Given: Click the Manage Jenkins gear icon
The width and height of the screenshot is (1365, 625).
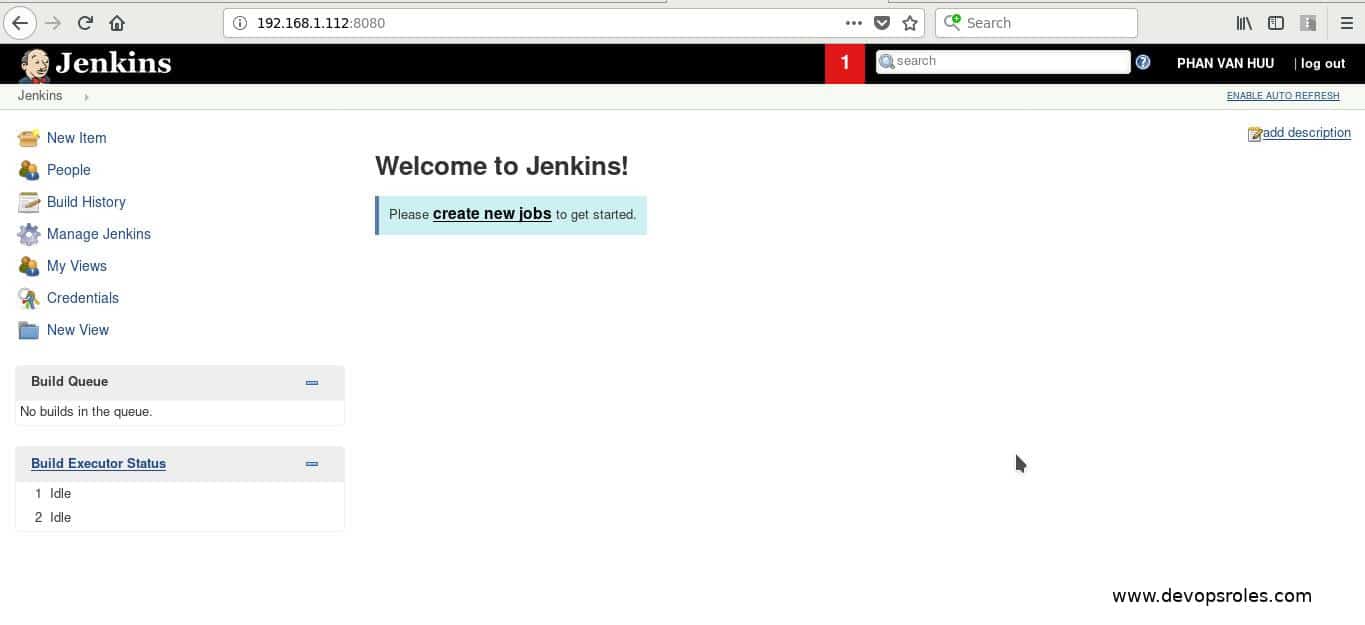Looking at the screenshot, I should pyautogui.click(x=29, y=234).
